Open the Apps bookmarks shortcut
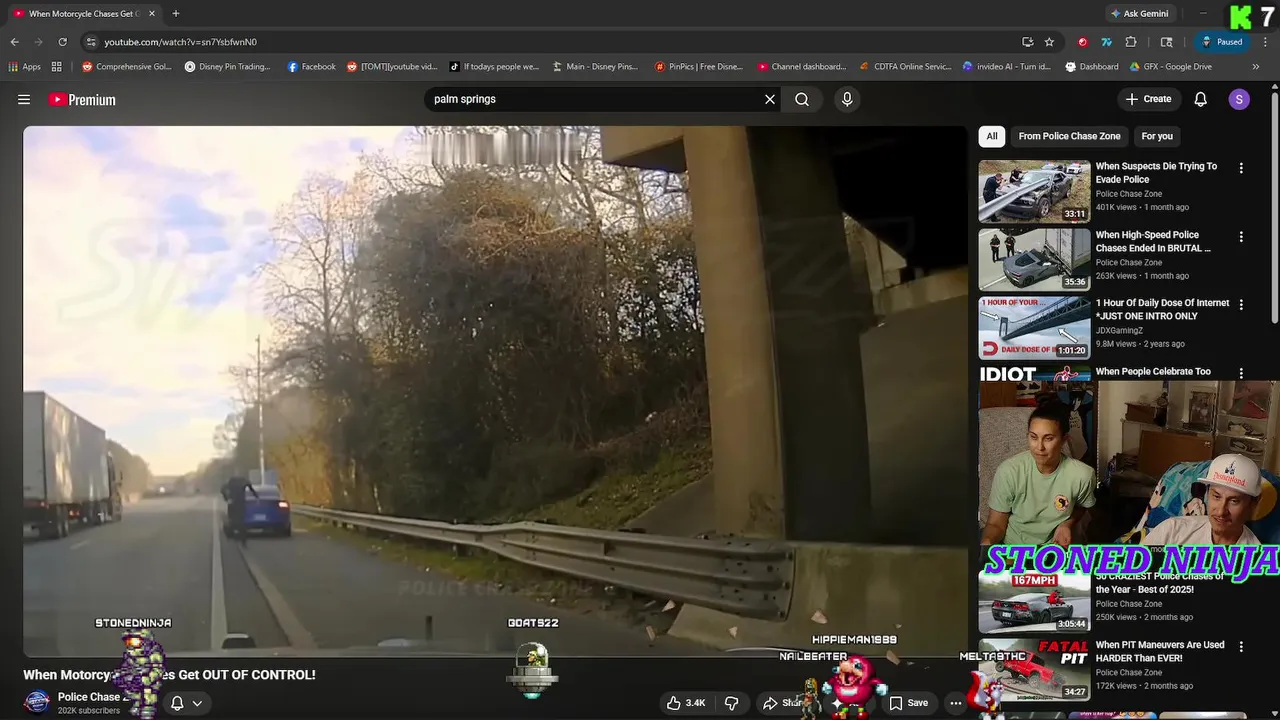 (25, 67)
